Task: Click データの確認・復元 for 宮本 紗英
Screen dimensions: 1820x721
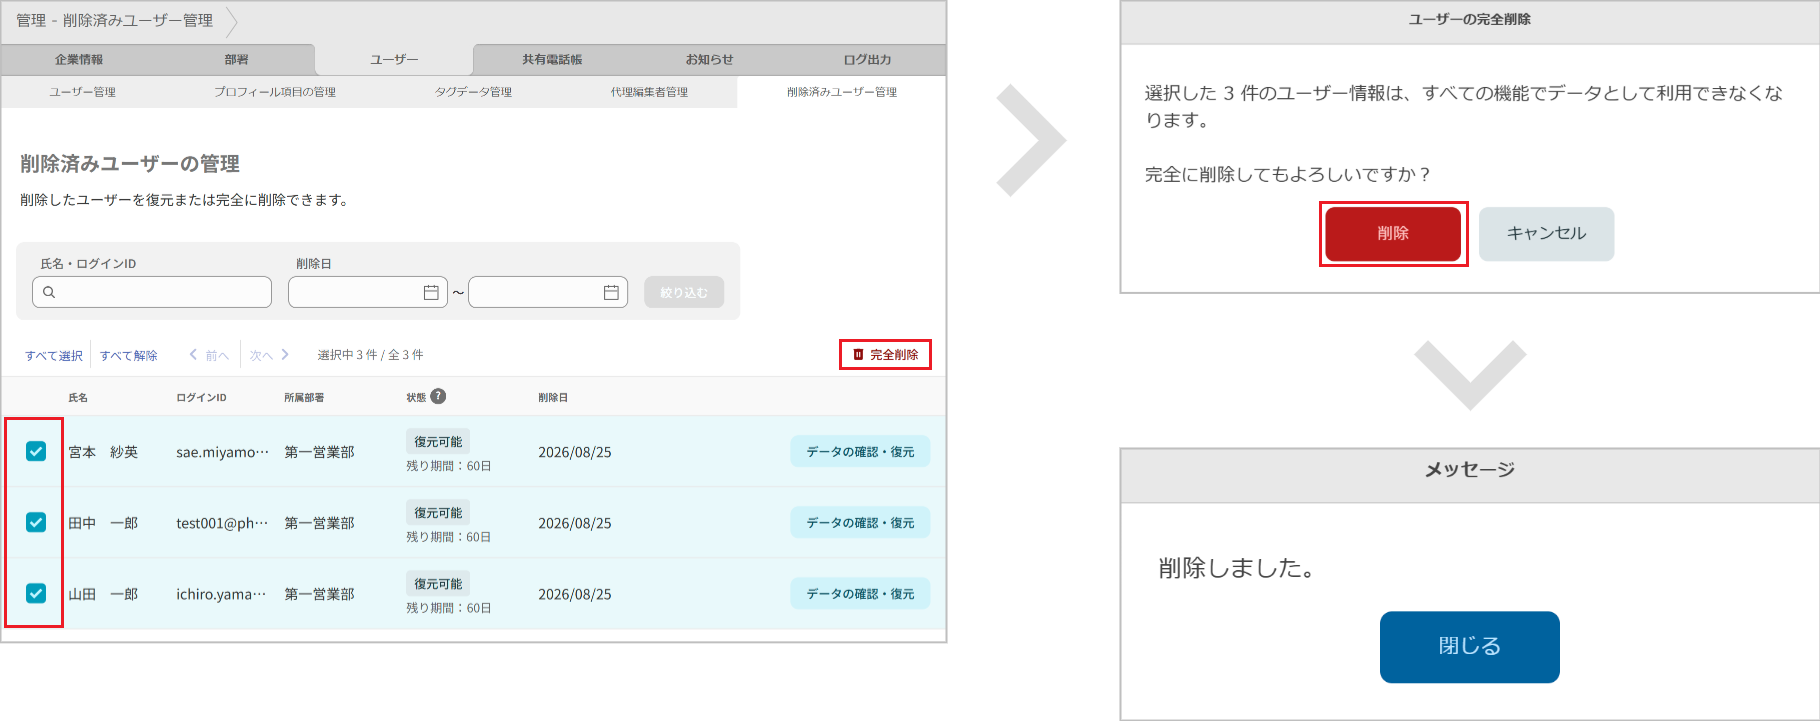Action: 860,451
